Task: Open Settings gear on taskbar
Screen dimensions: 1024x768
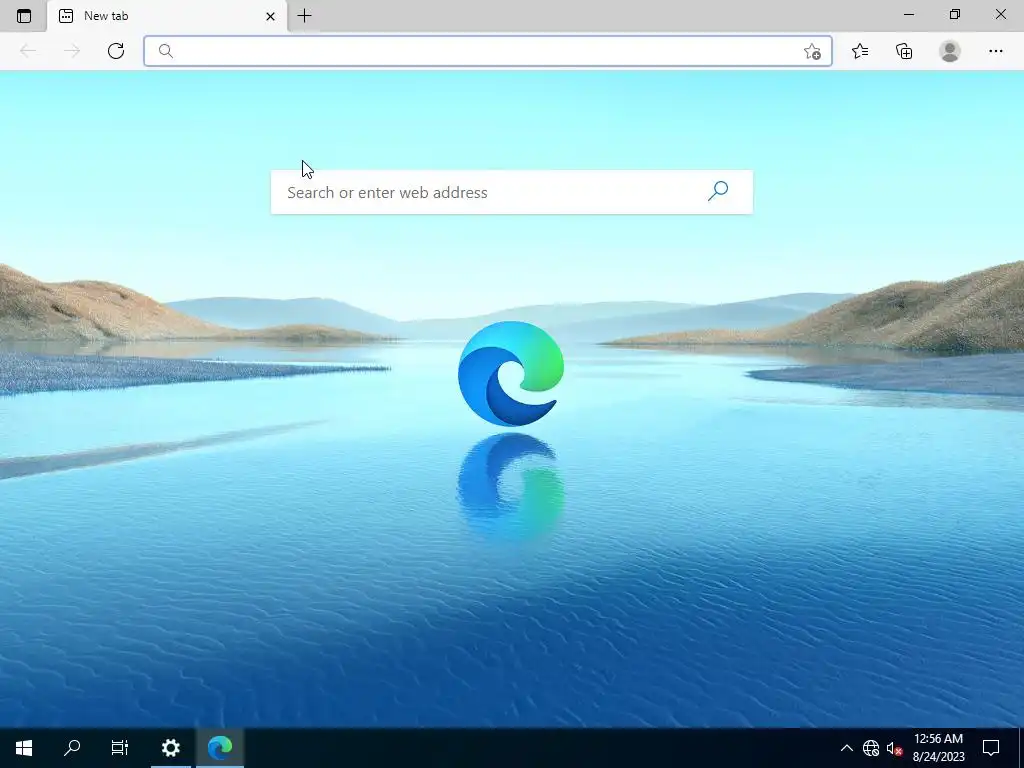Action: (x=170, y=748)
